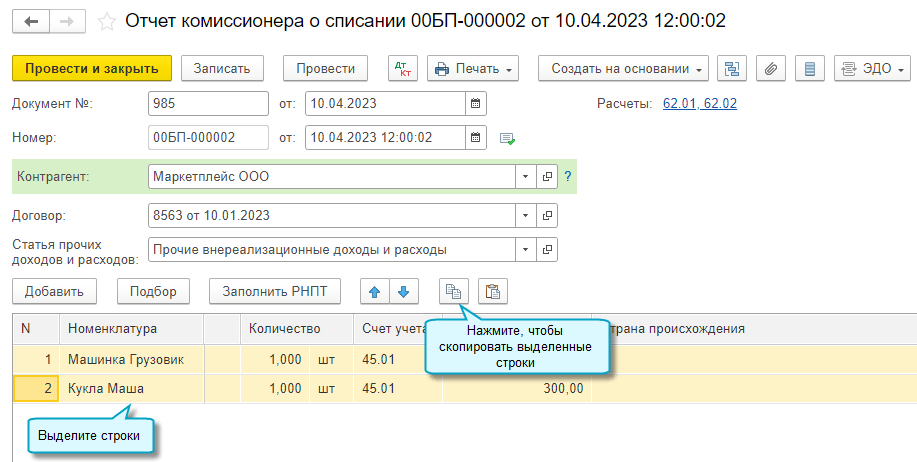This screenshot has width=917, height=462.
Task: Open calendar for Документ № date
Action: (x=475, y=104)
